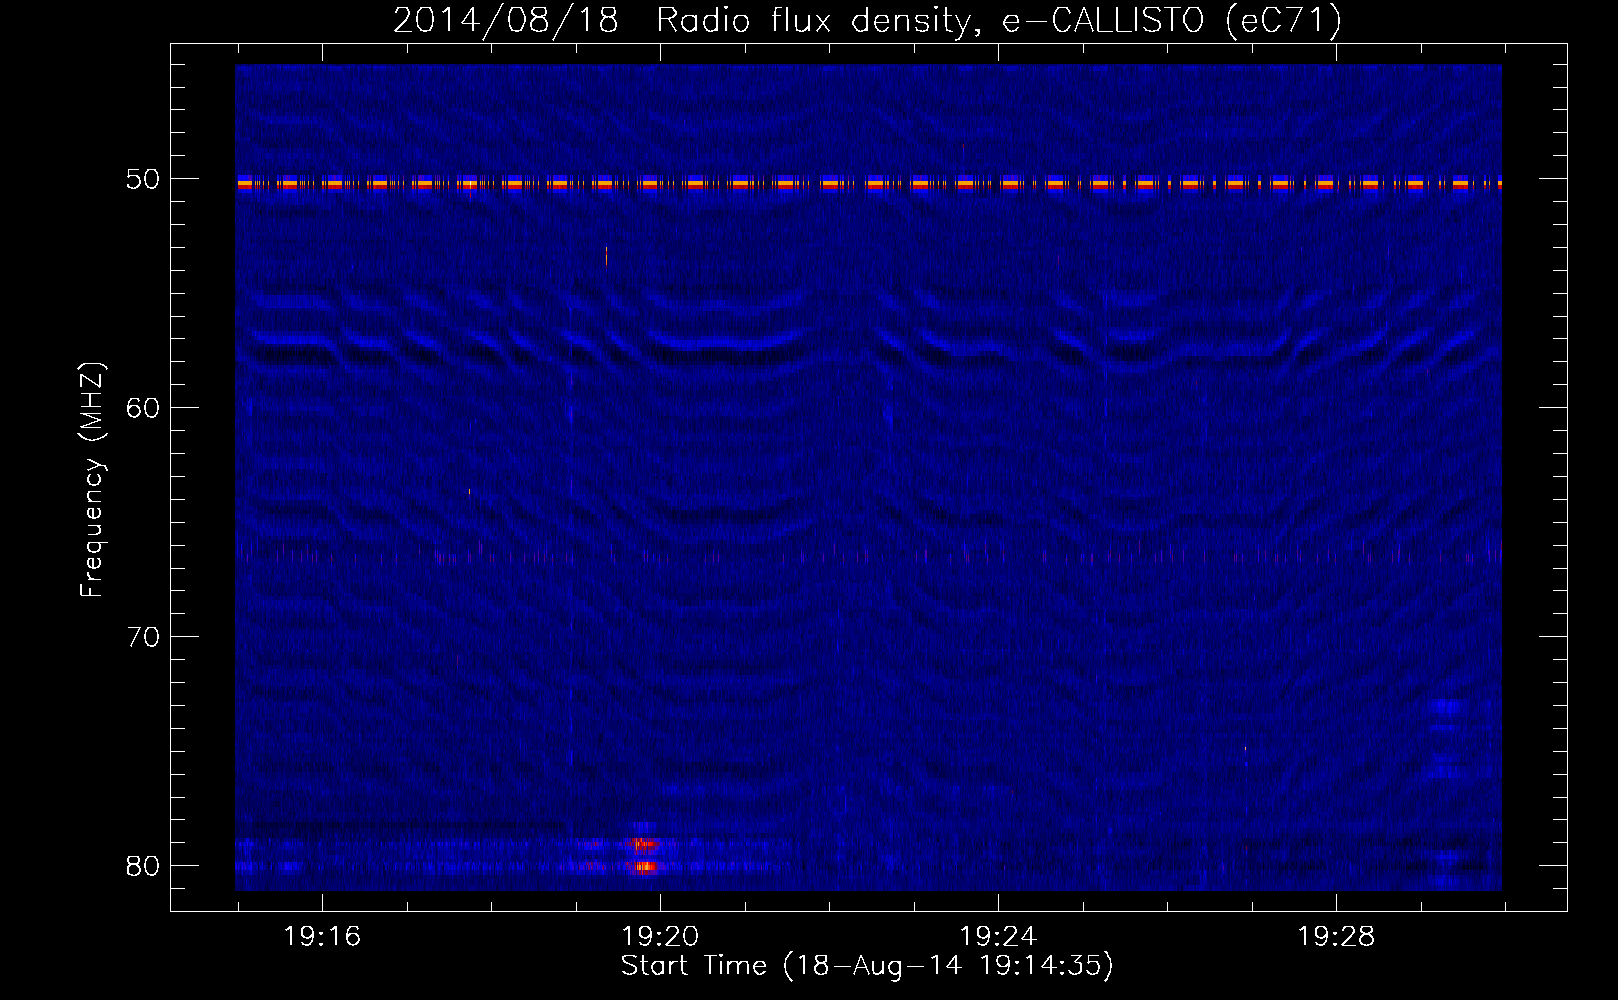The width and height of the screenshot is (1618, 1000).
Task: Click the bright red burst near 80 MHz
Action: (x=643, y=856)
